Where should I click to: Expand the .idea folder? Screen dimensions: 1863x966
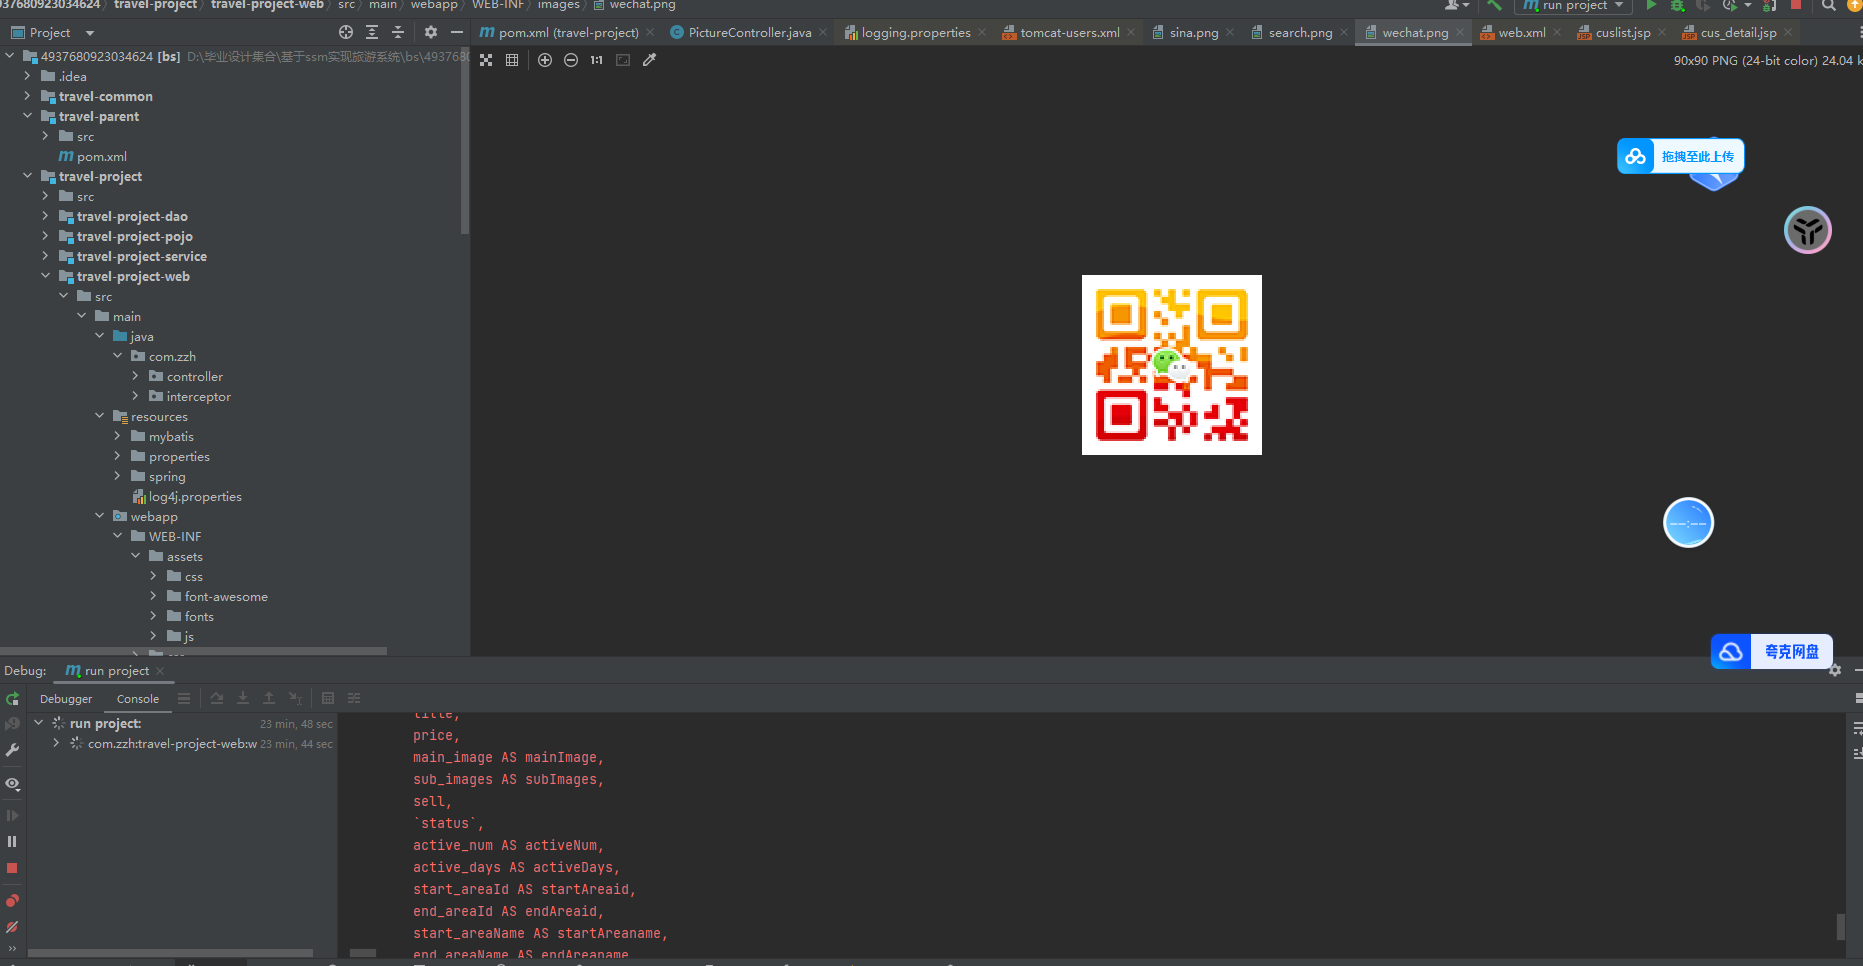(27, 76)
